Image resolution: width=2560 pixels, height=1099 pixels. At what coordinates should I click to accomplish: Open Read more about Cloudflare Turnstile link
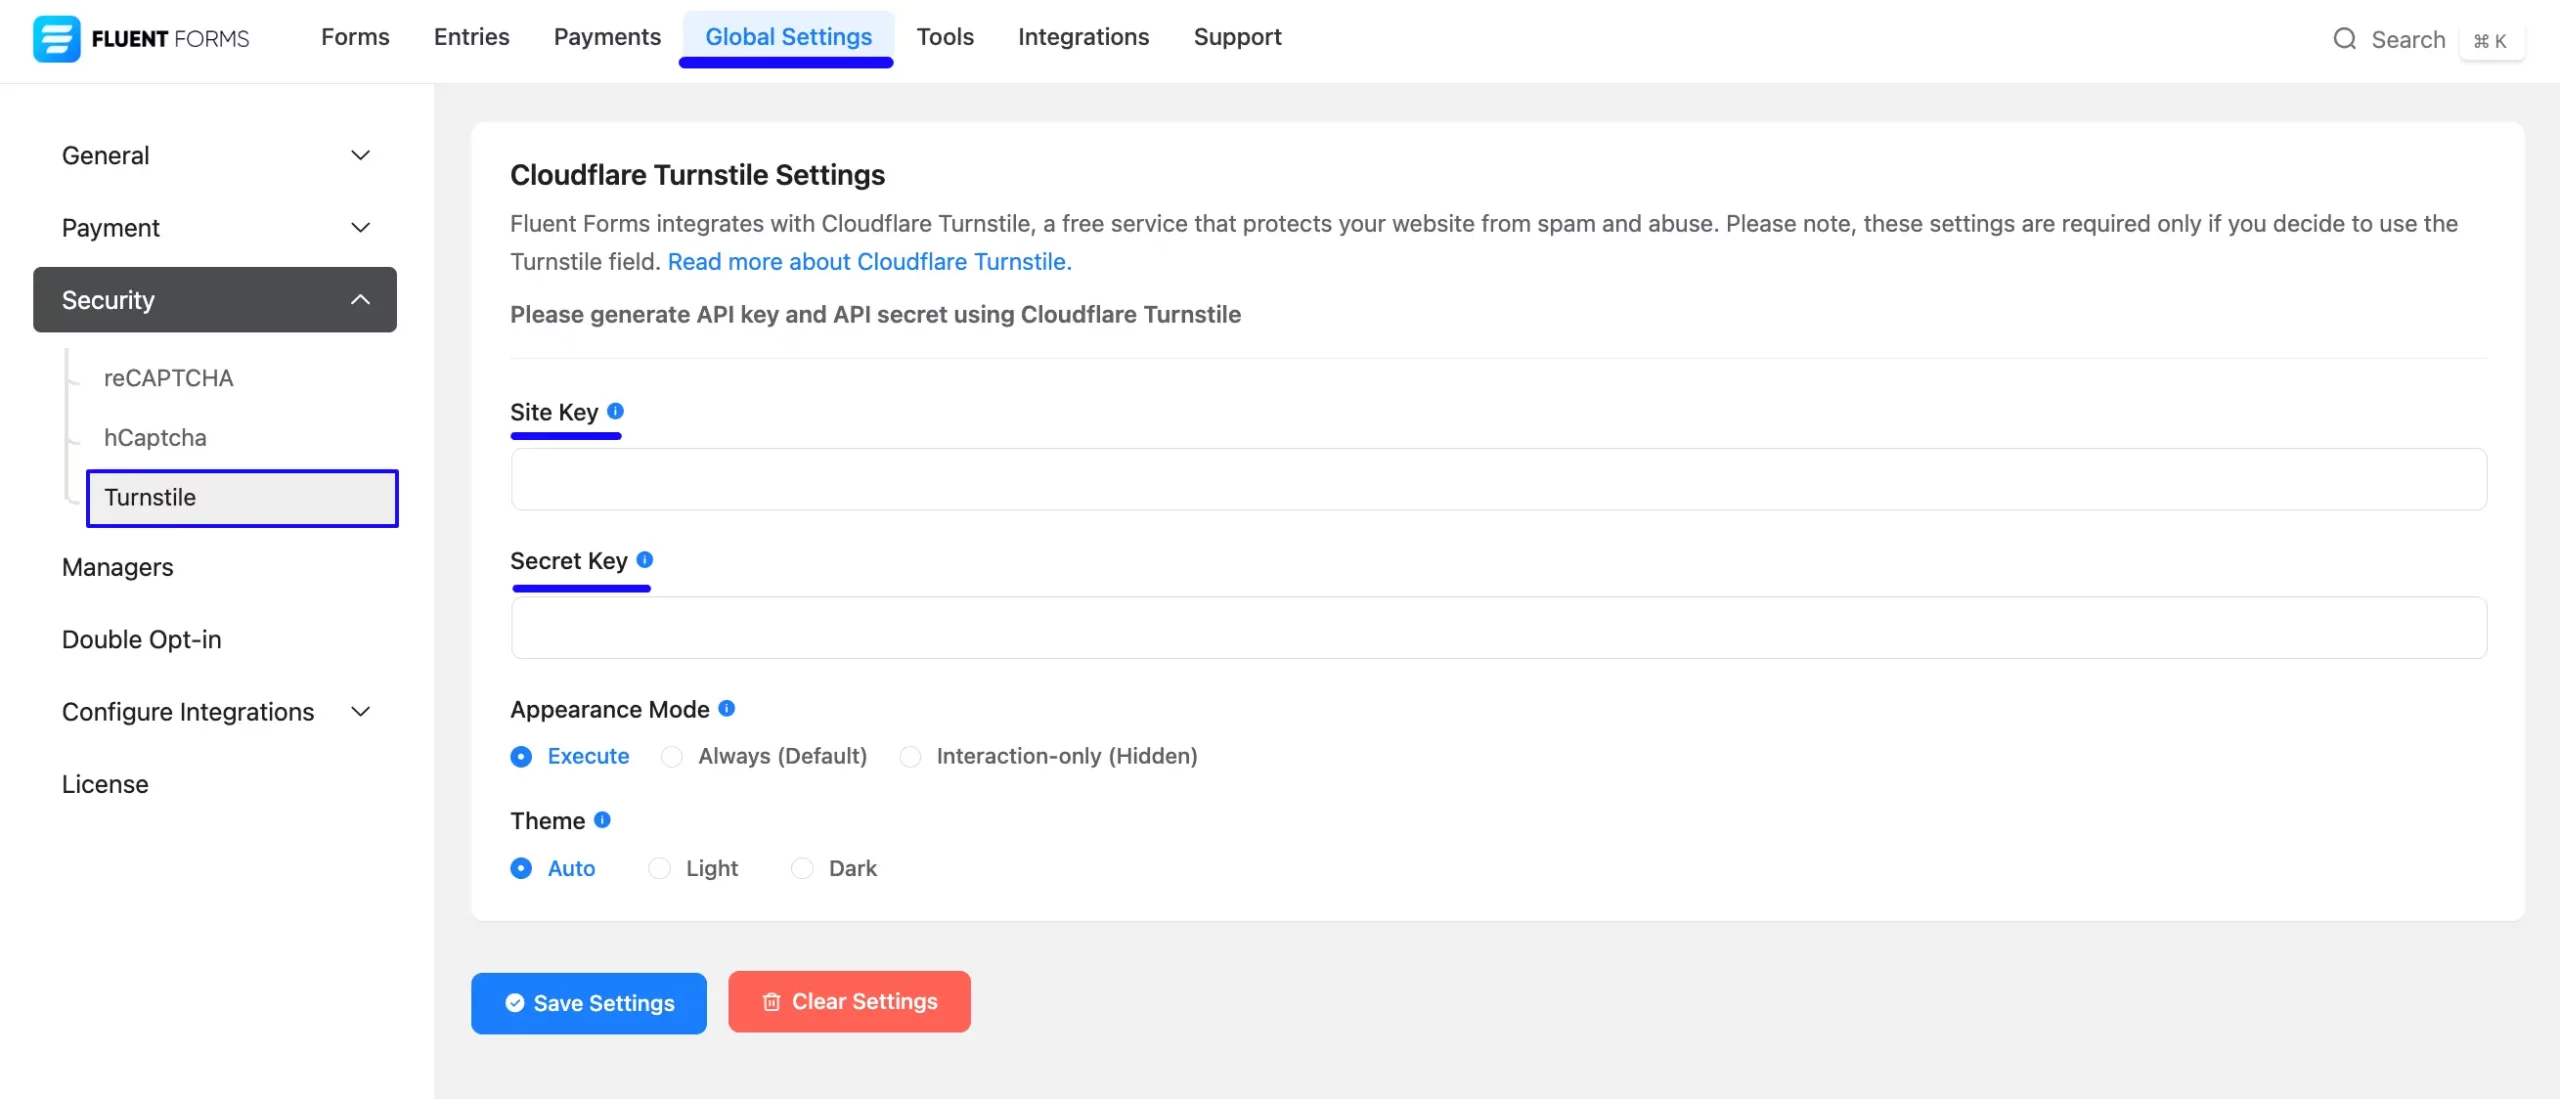(869, 262)
